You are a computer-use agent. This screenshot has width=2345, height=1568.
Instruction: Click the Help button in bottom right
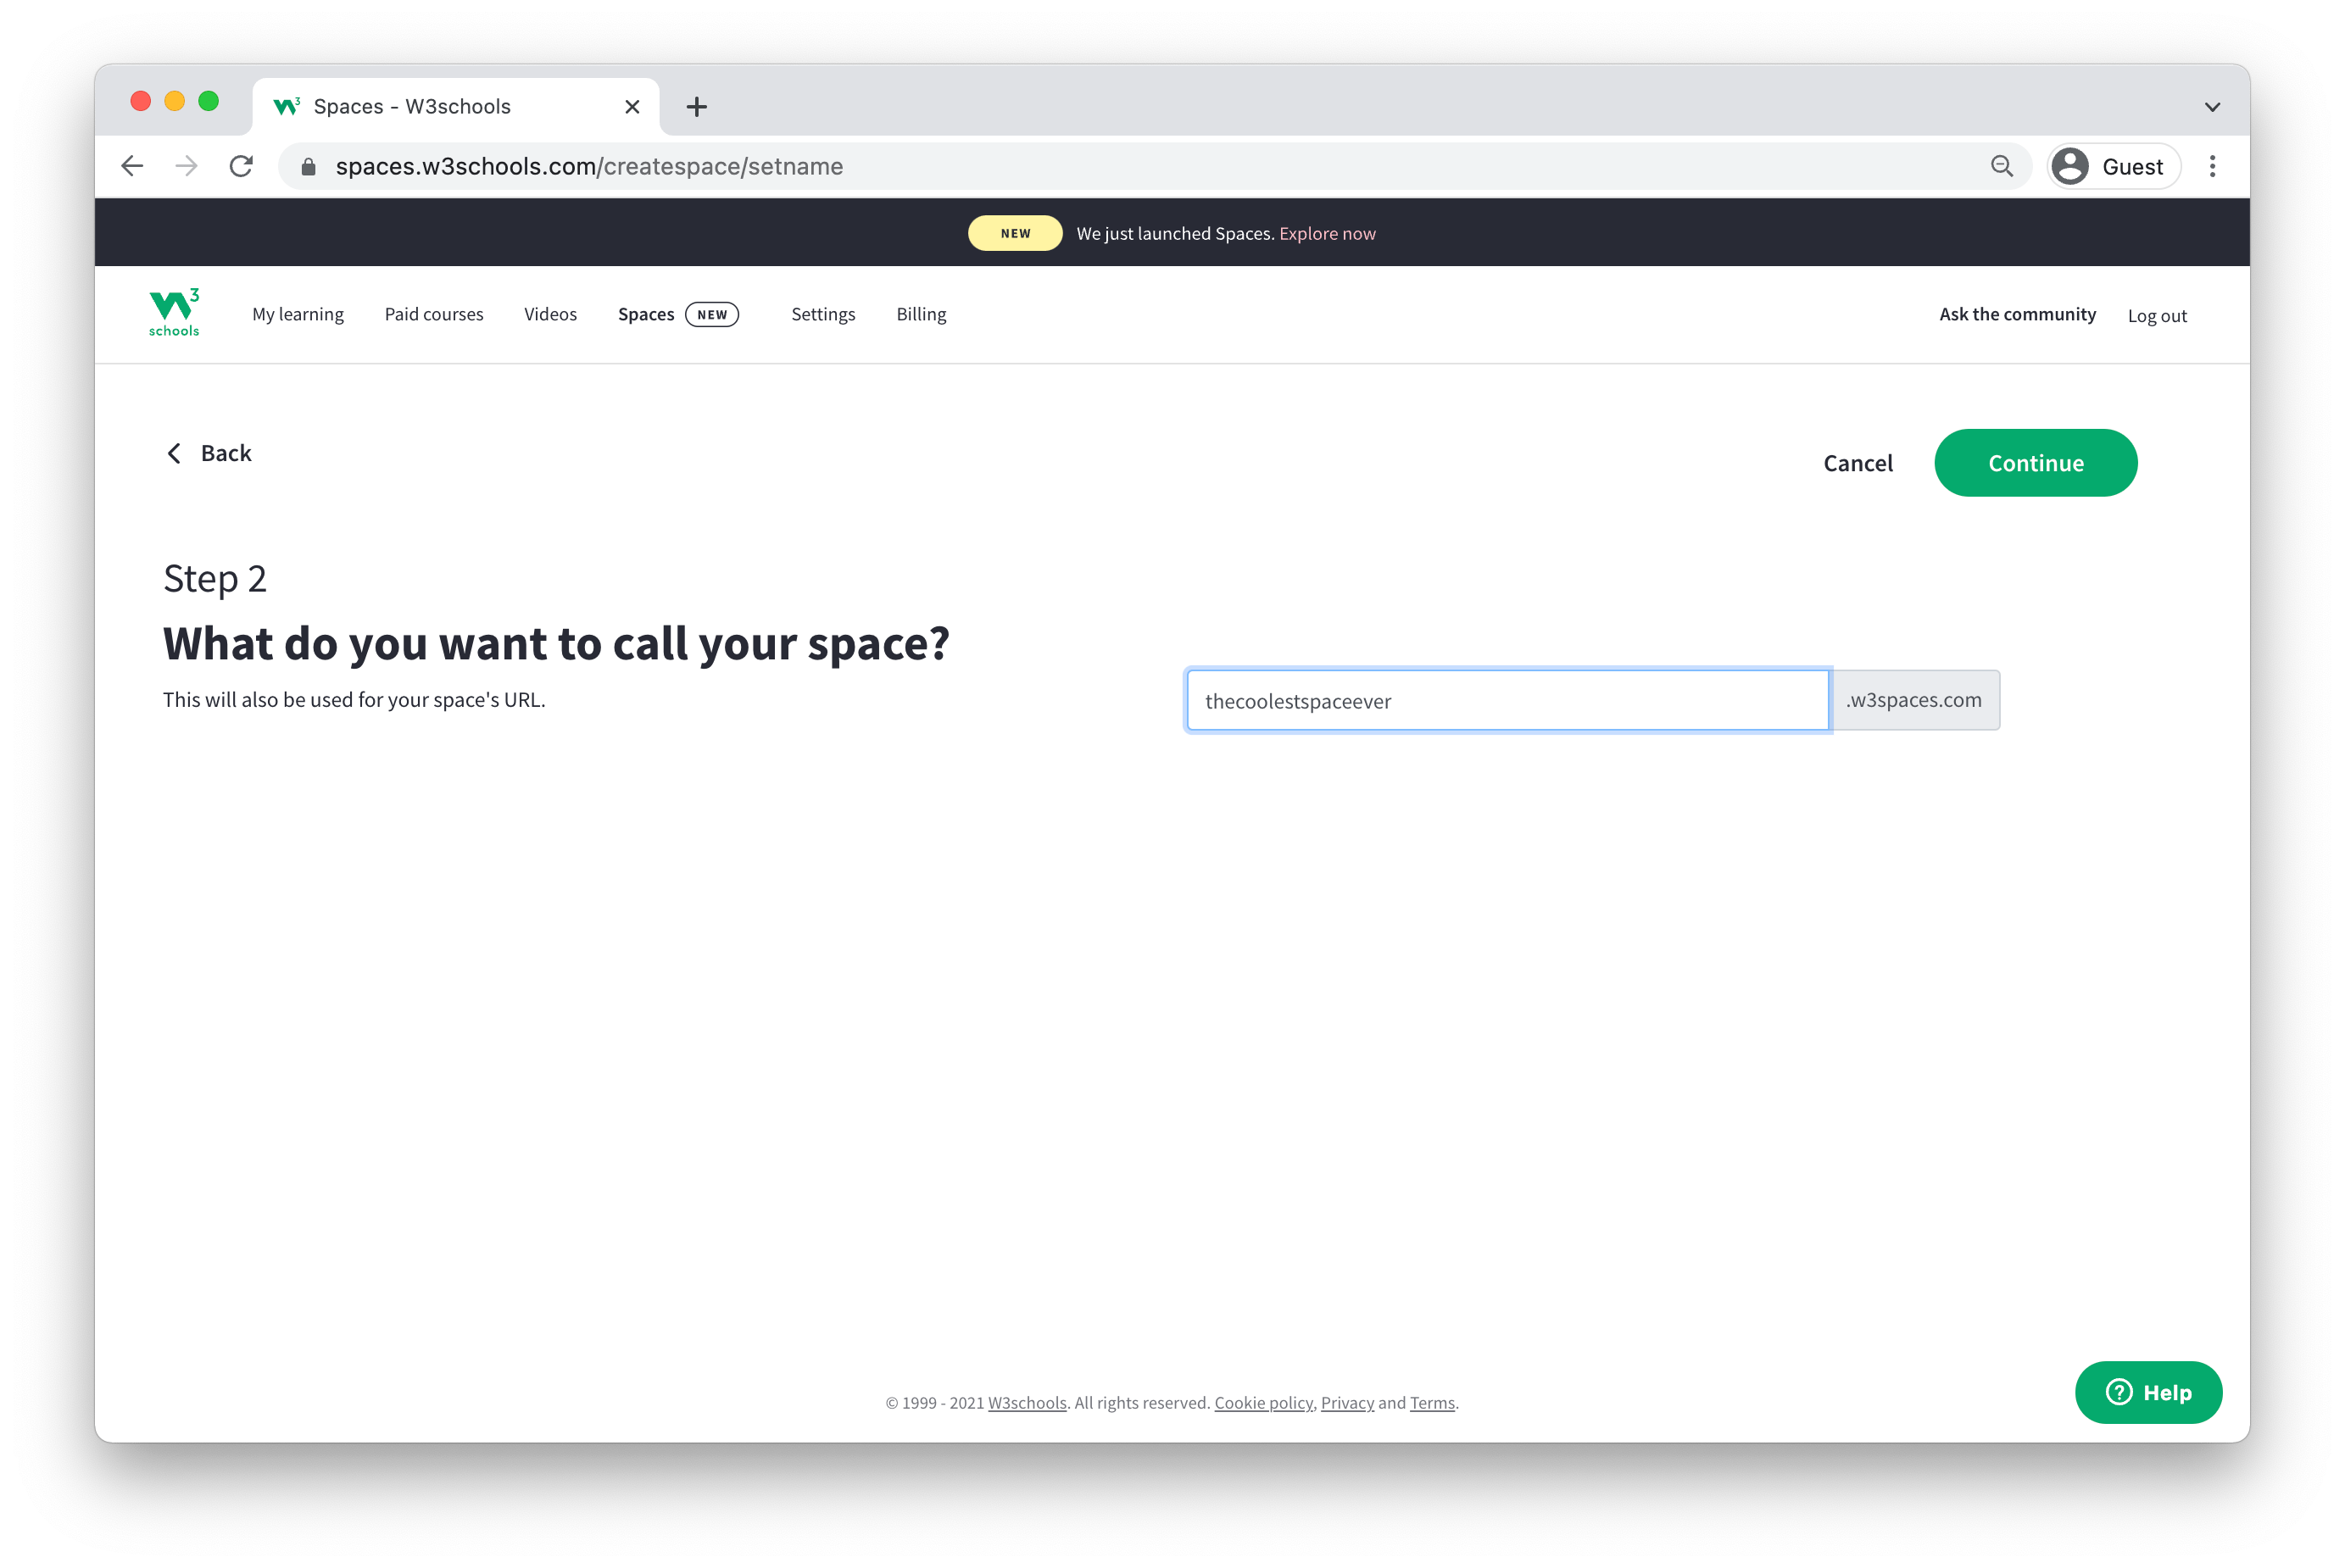2149,1391
